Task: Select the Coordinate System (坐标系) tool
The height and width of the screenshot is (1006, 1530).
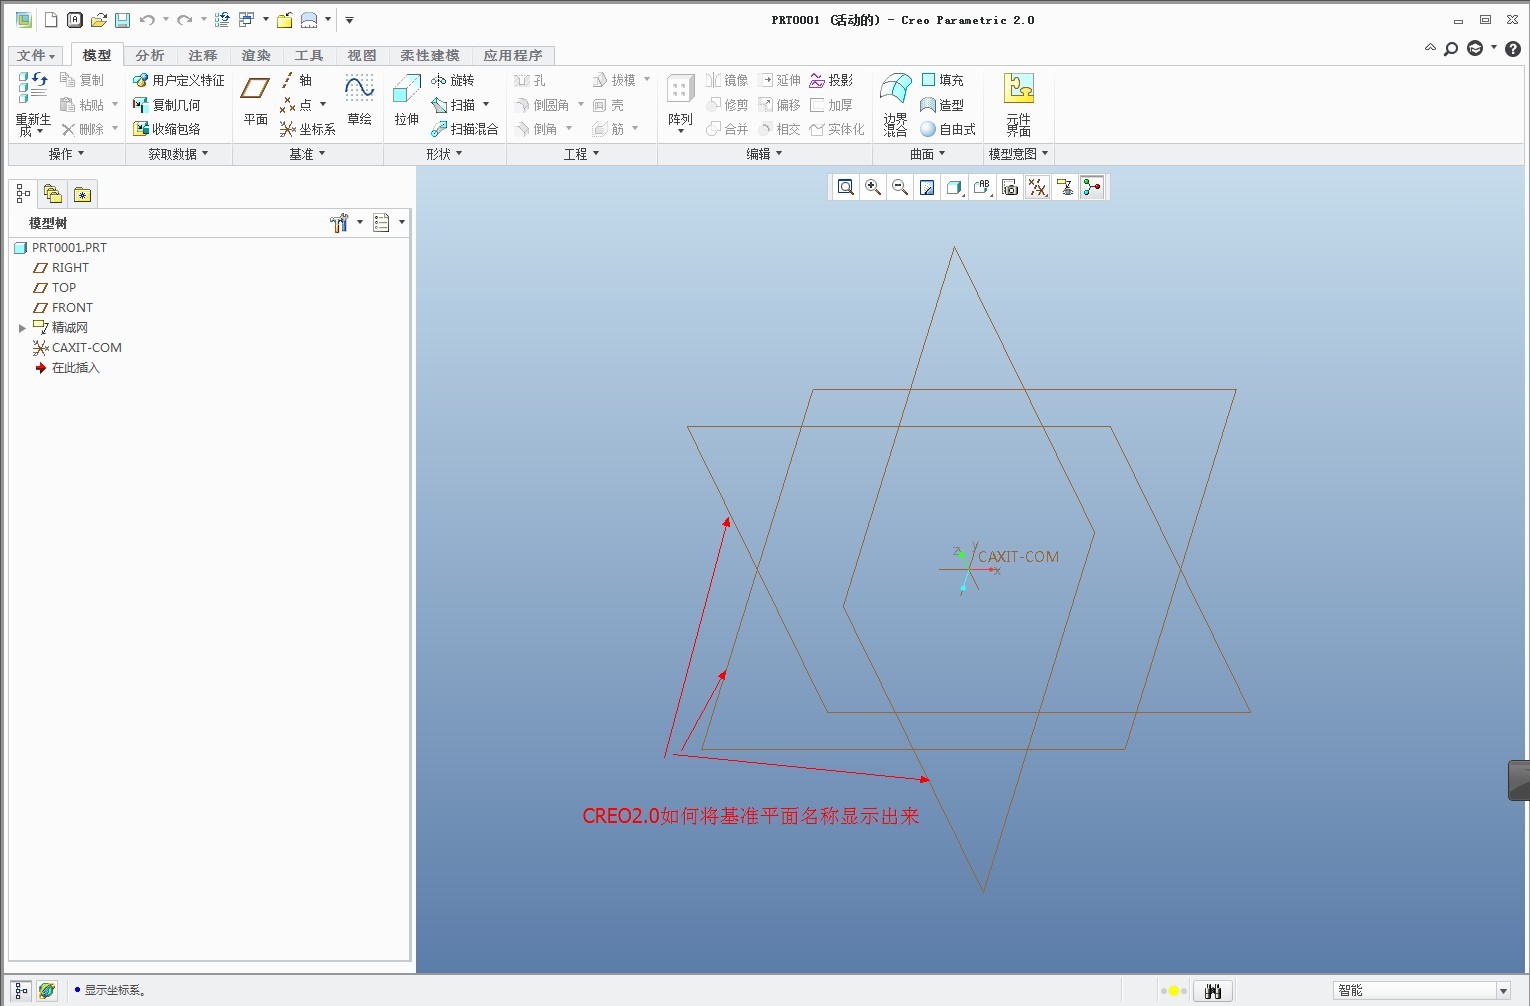Action: (x=308, y=129)
